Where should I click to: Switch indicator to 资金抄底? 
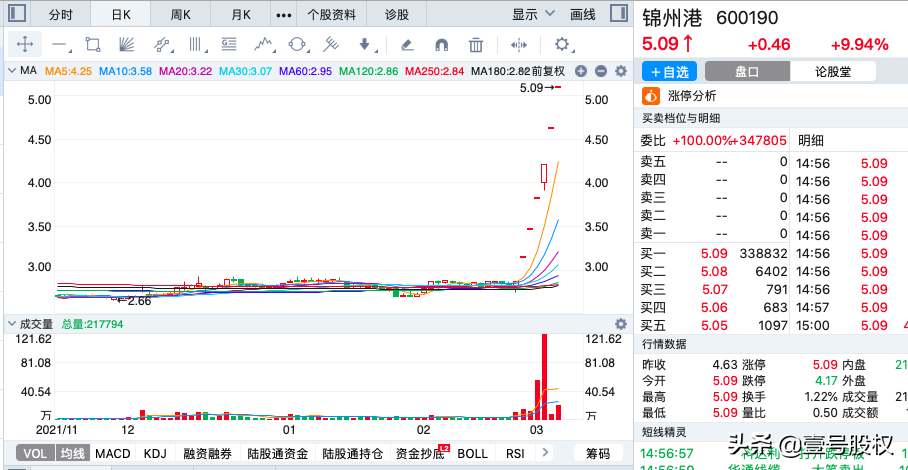(x=419, y=453)
